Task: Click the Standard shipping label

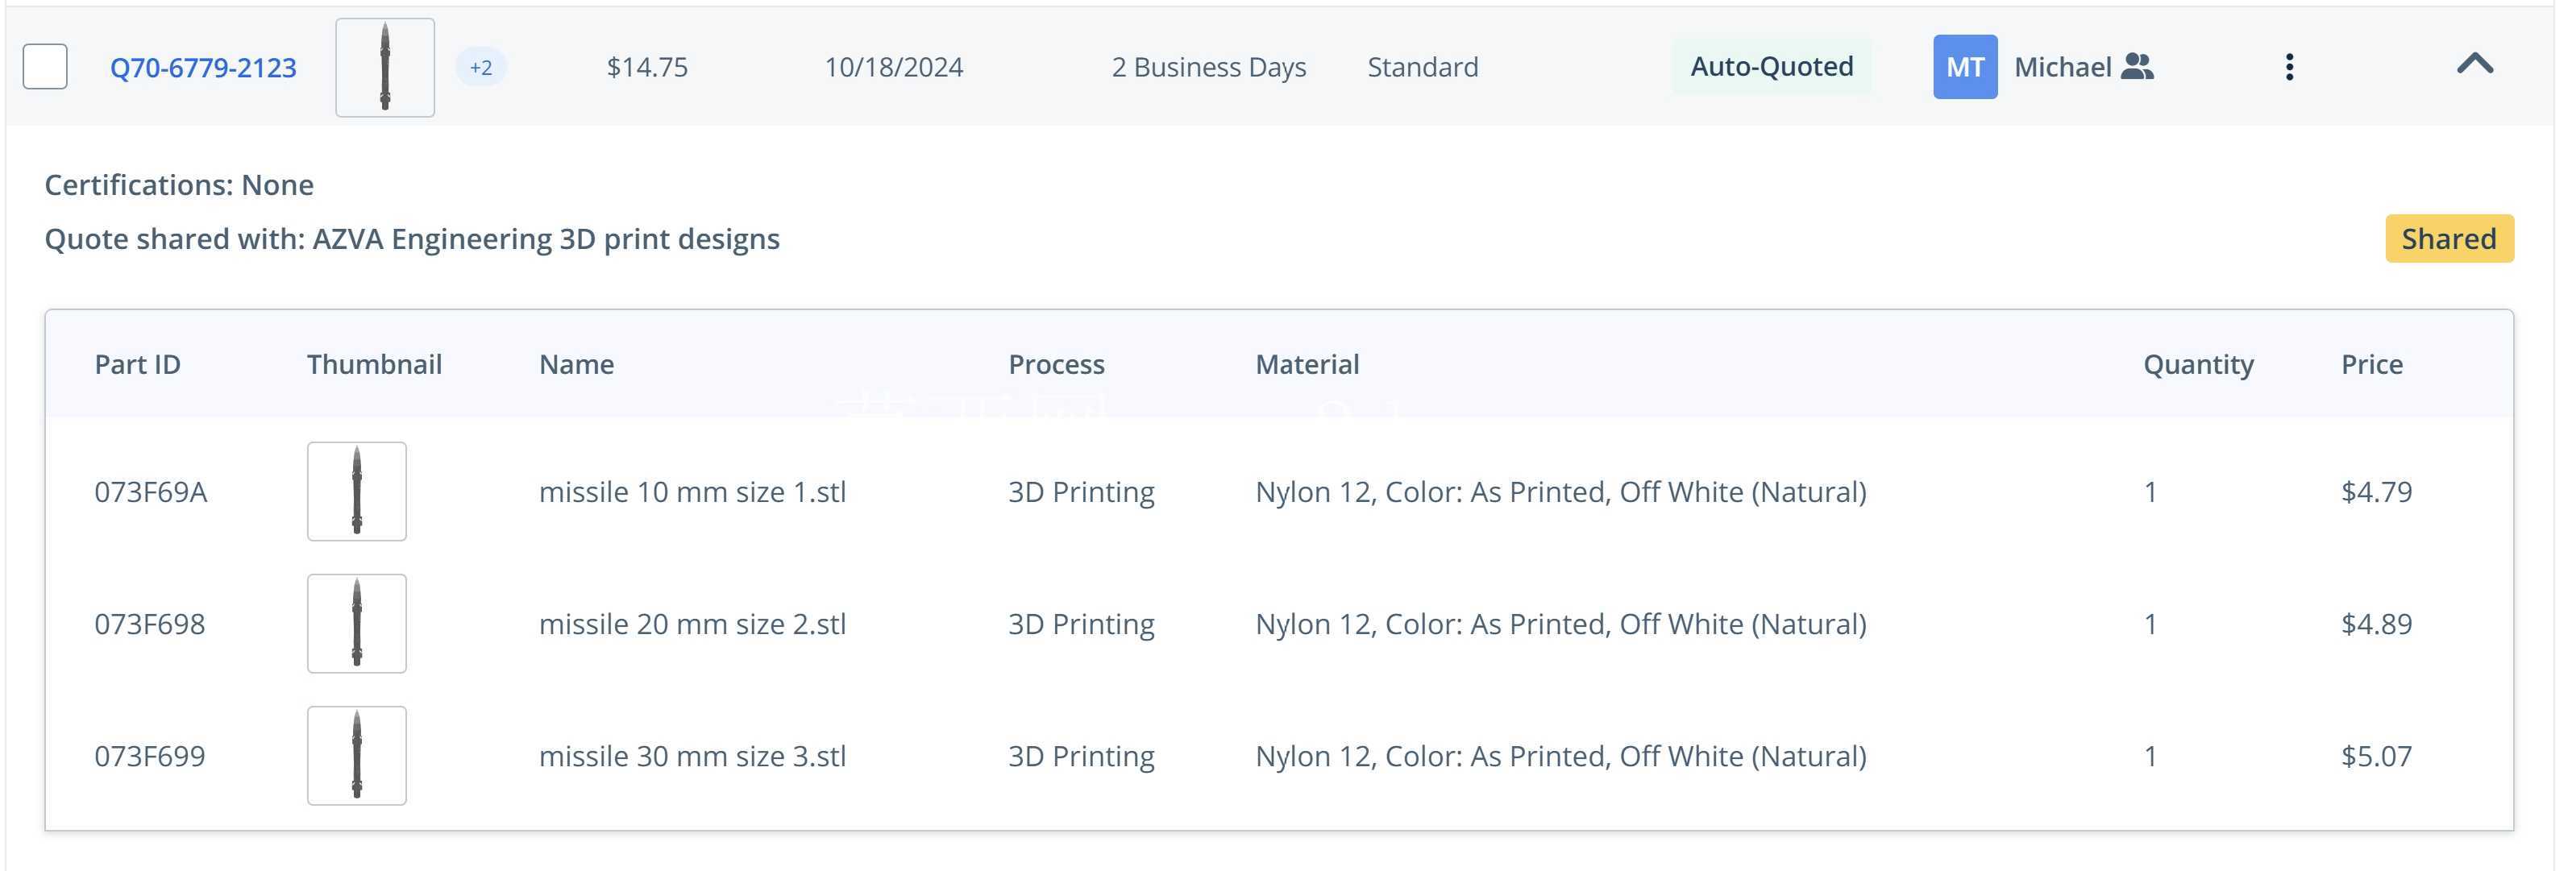Action: click(x=1422, y=67)
